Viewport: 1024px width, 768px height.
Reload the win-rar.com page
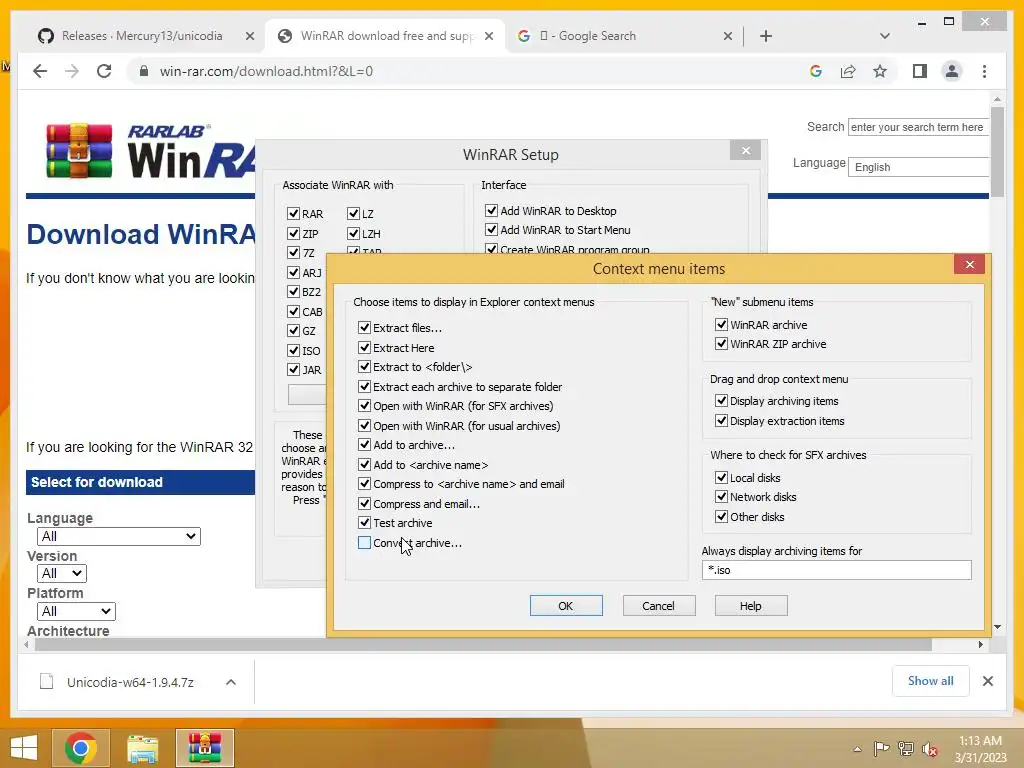click(x=104, y=71)
